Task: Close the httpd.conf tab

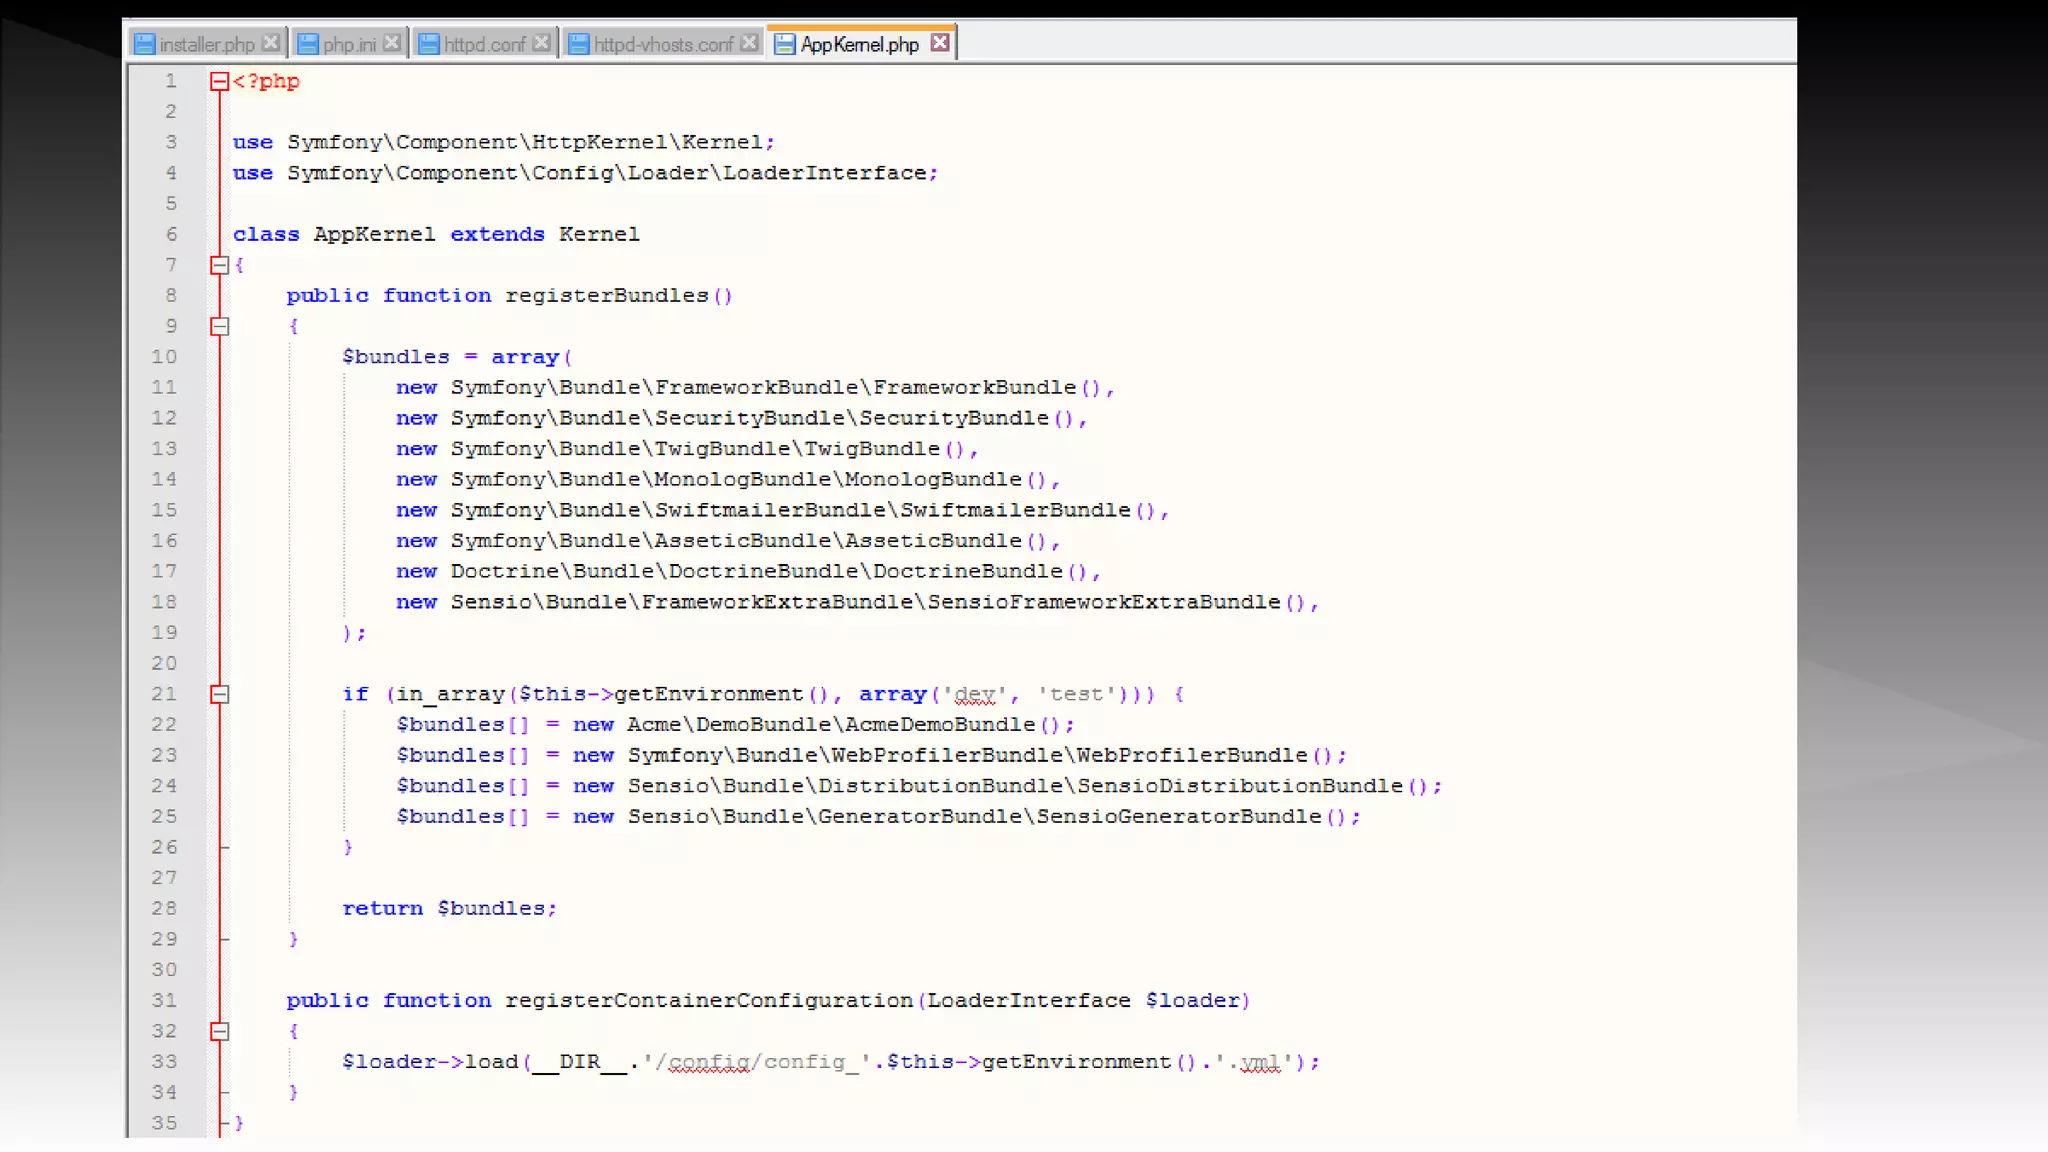Action: pyautogui.click(x=541, y=43)
